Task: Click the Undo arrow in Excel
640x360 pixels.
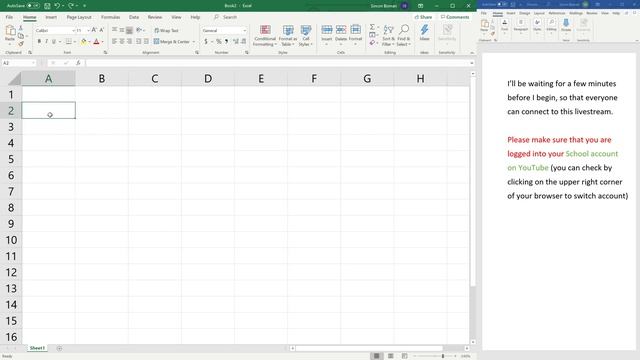Action: pos(57,6)
